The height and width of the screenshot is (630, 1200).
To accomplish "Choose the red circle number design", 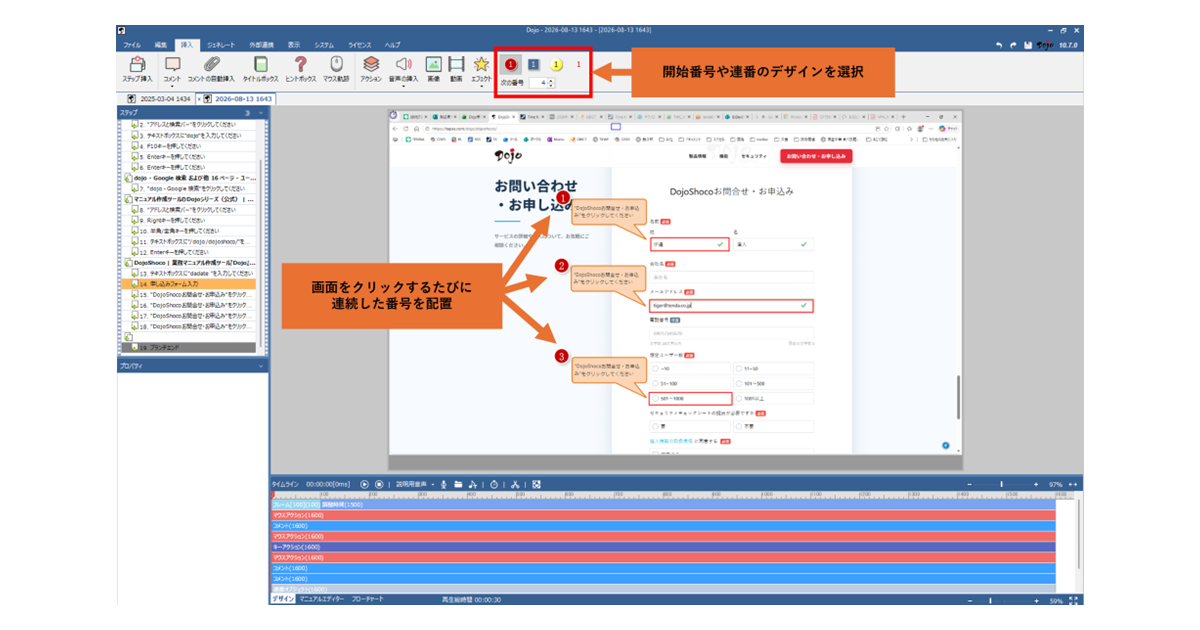I will 511,65.
